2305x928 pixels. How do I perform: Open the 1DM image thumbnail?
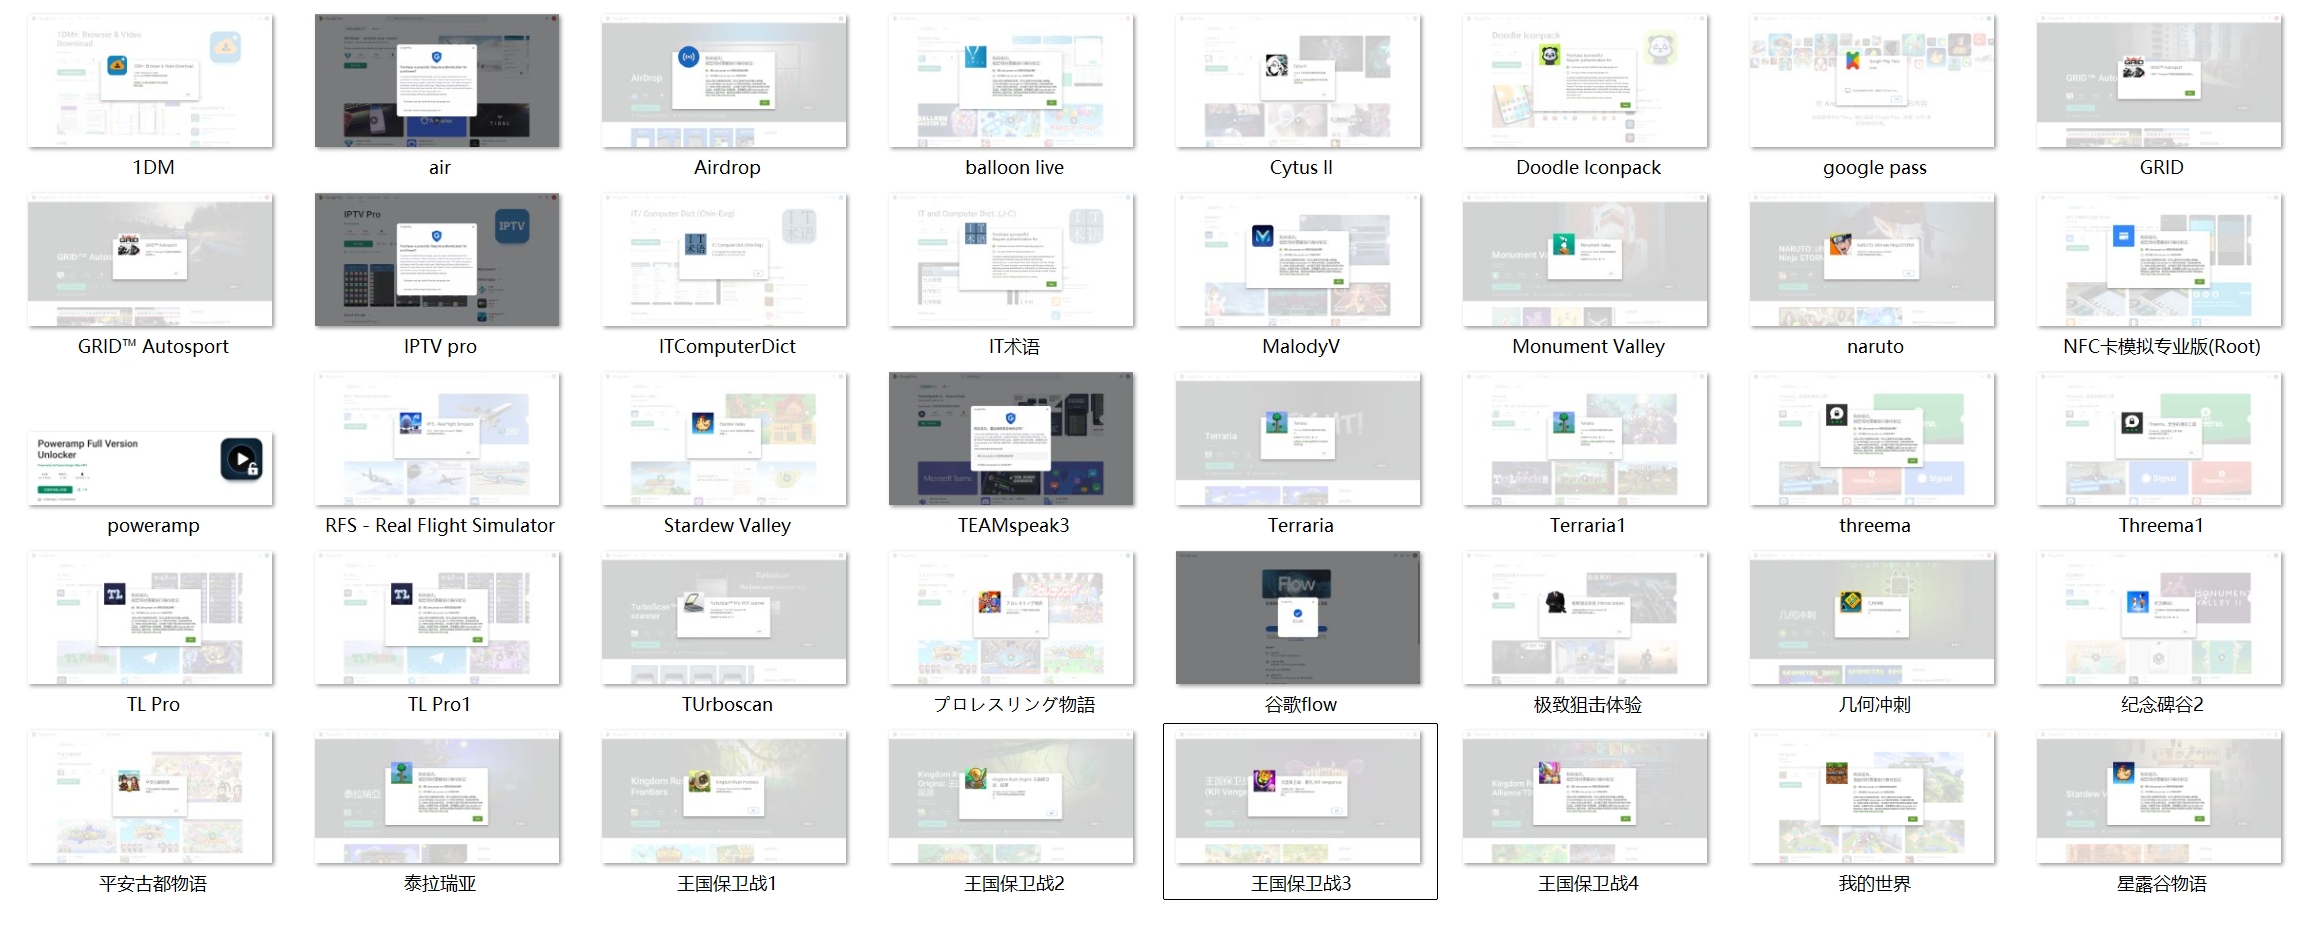pyautogui.click(x=150, y=81)
